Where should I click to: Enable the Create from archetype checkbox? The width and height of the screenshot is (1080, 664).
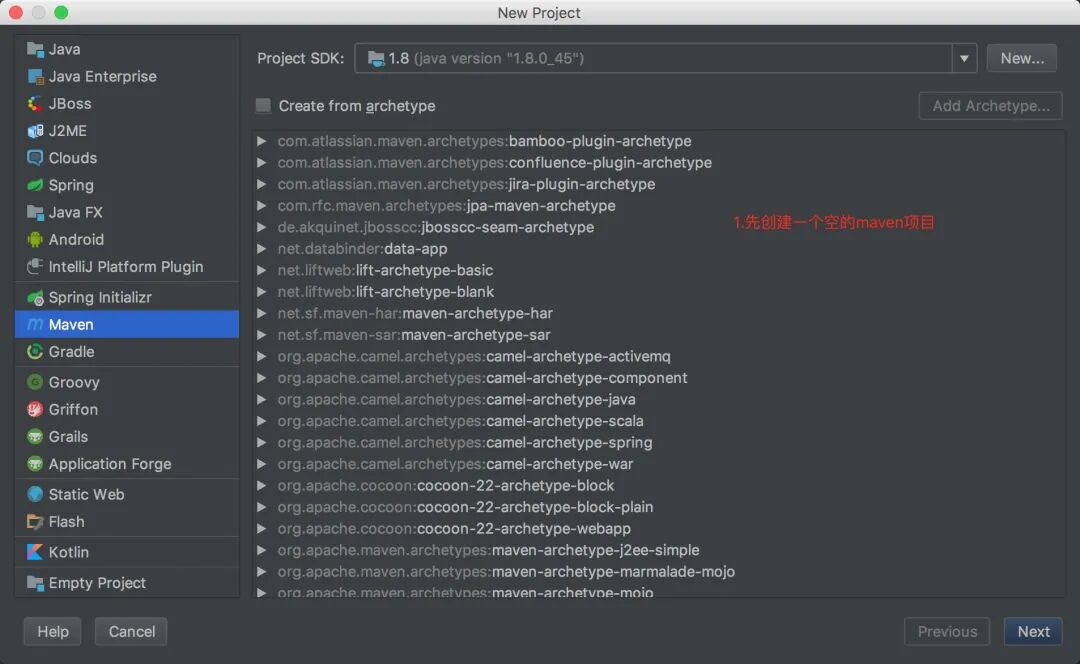tap(263, 105)
